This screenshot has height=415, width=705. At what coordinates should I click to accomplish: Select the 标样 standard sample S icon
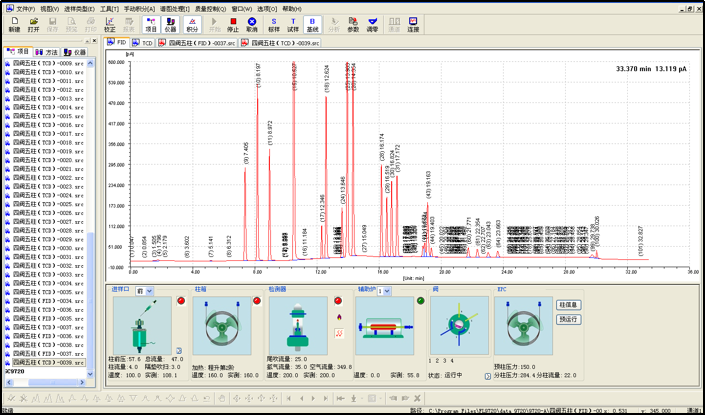pyautogui.click(x=274, y=25)
